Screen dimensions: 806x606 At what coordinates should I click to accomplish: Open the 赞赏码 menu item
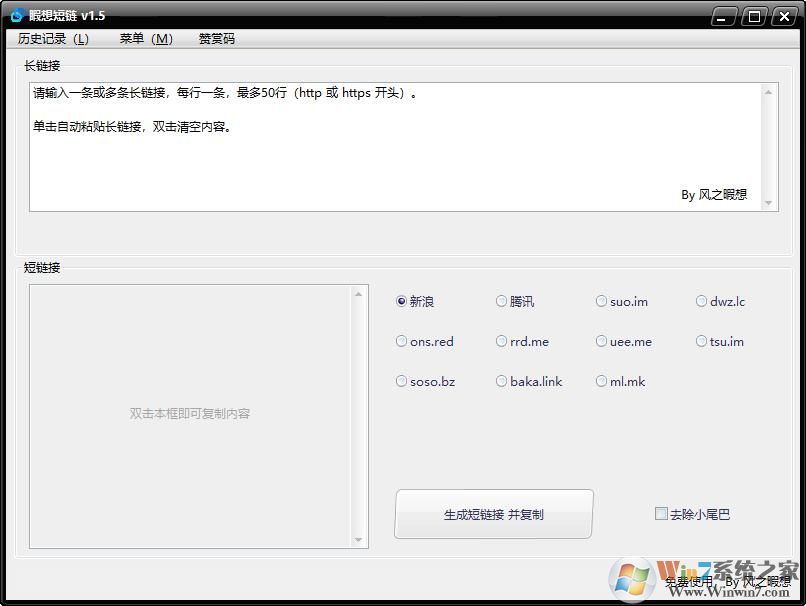216,39
